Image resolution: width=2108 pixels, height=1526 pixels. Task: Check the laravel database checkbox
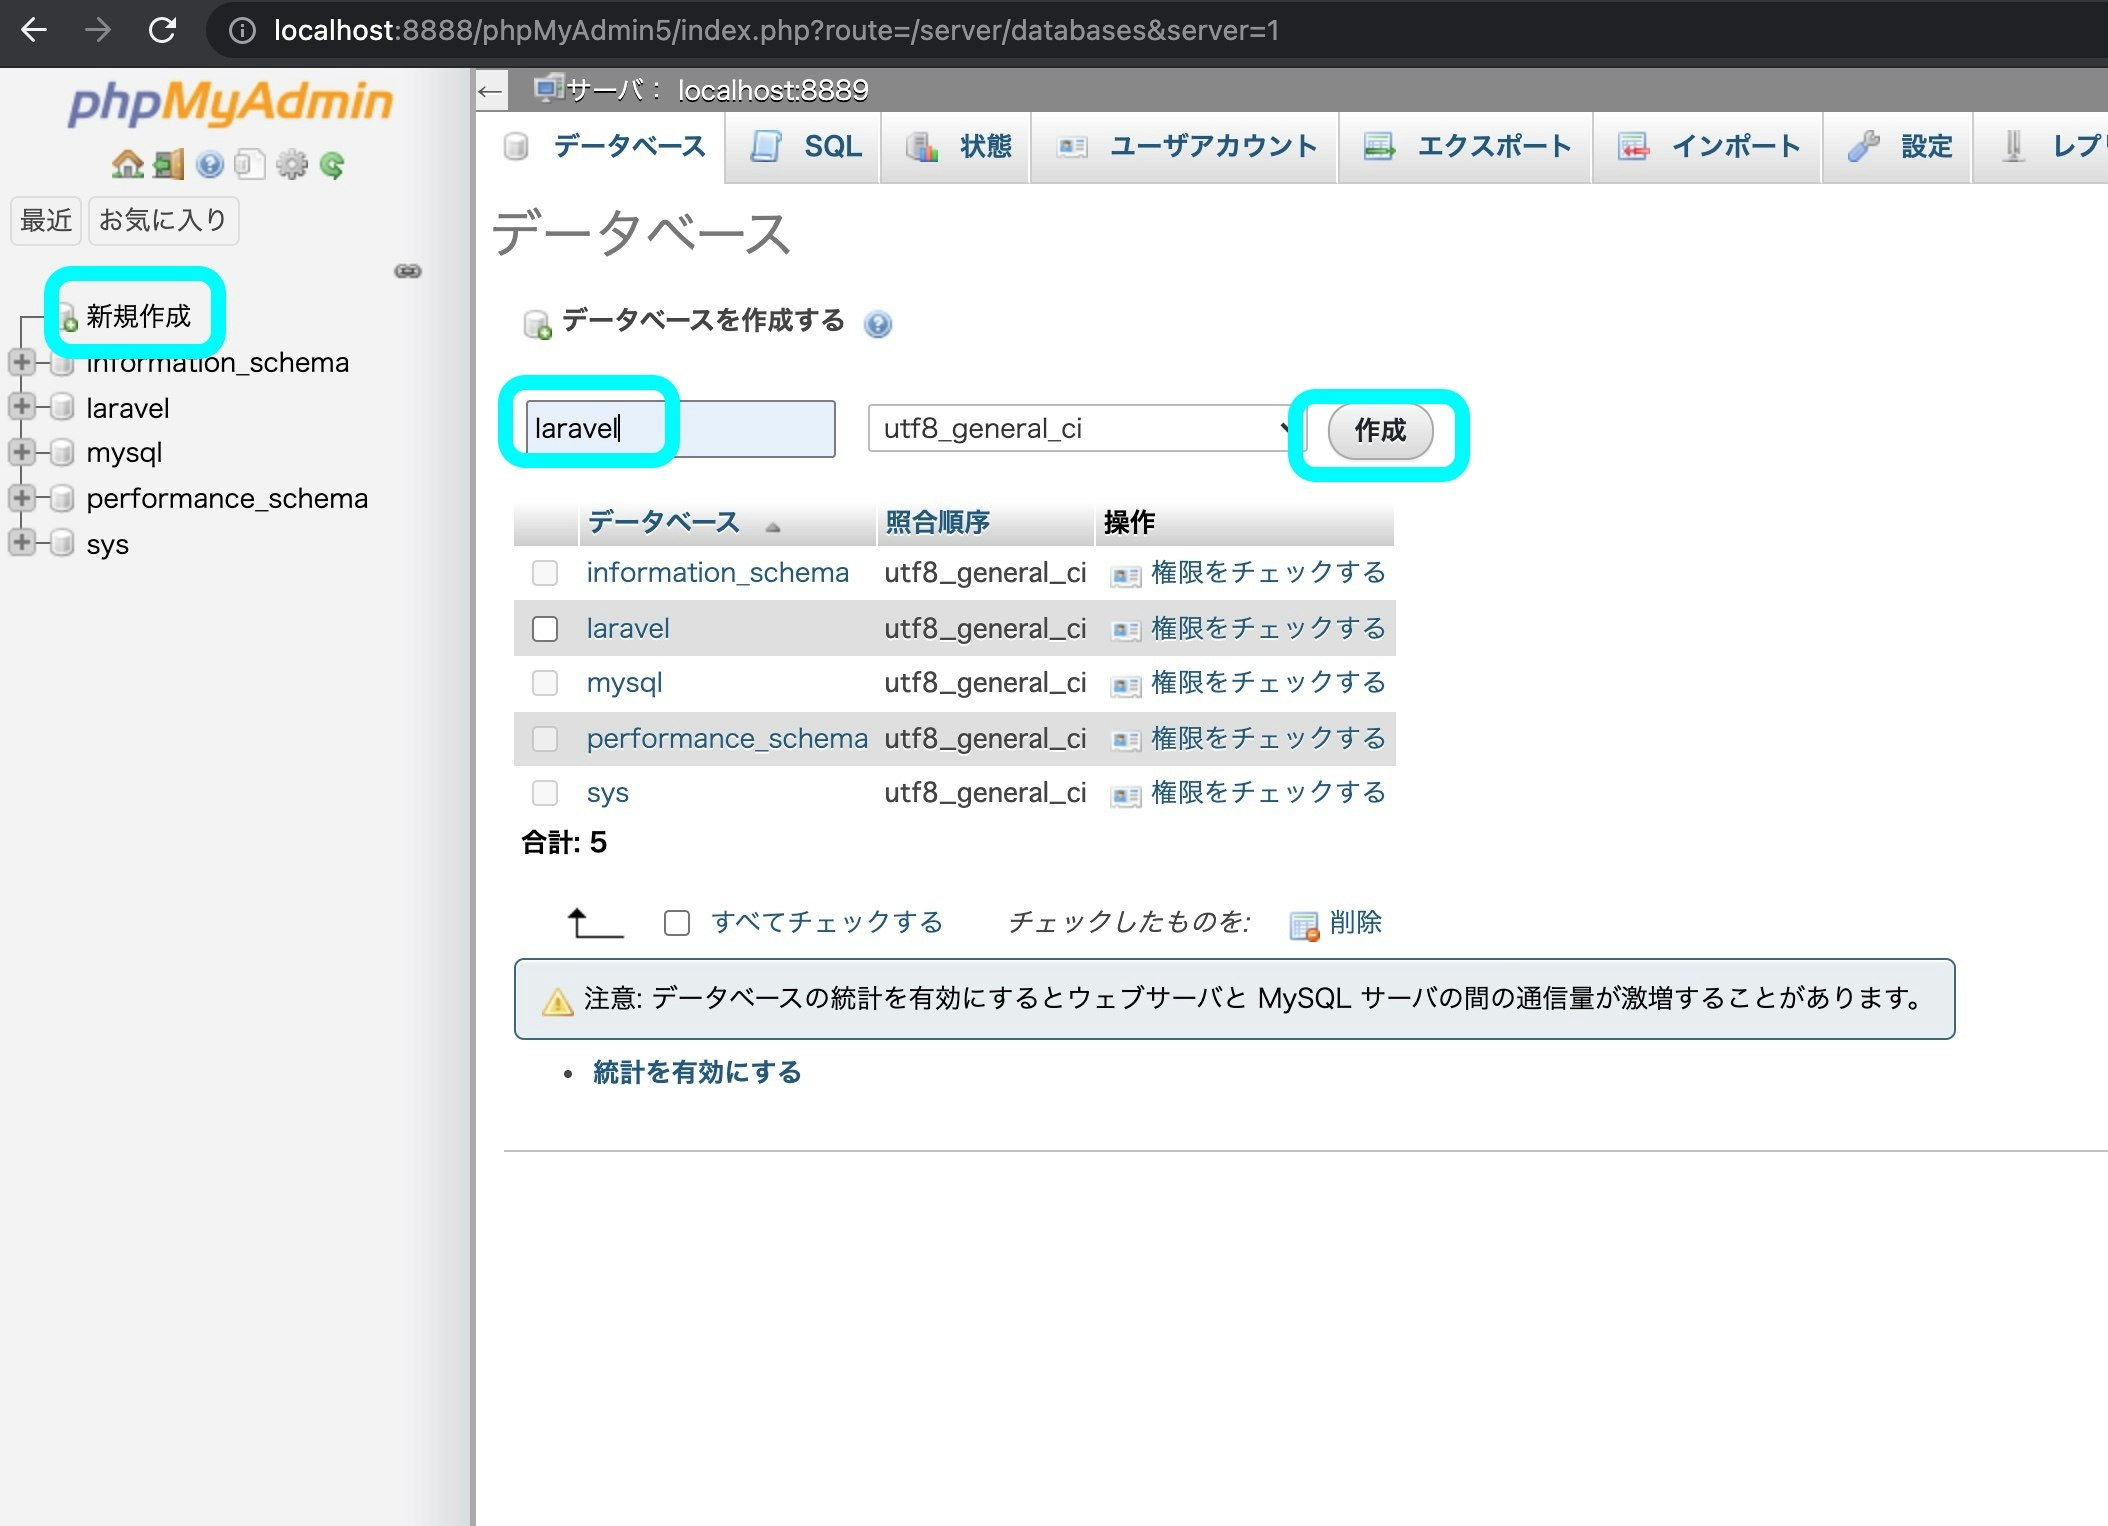545,628
